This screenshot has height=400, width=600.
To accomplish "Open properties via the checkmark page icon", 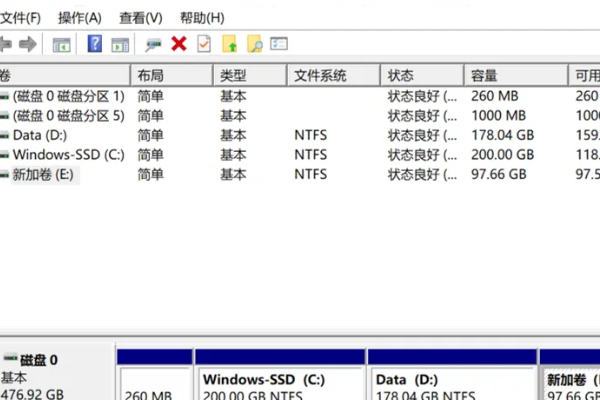I will pos(204,44).
